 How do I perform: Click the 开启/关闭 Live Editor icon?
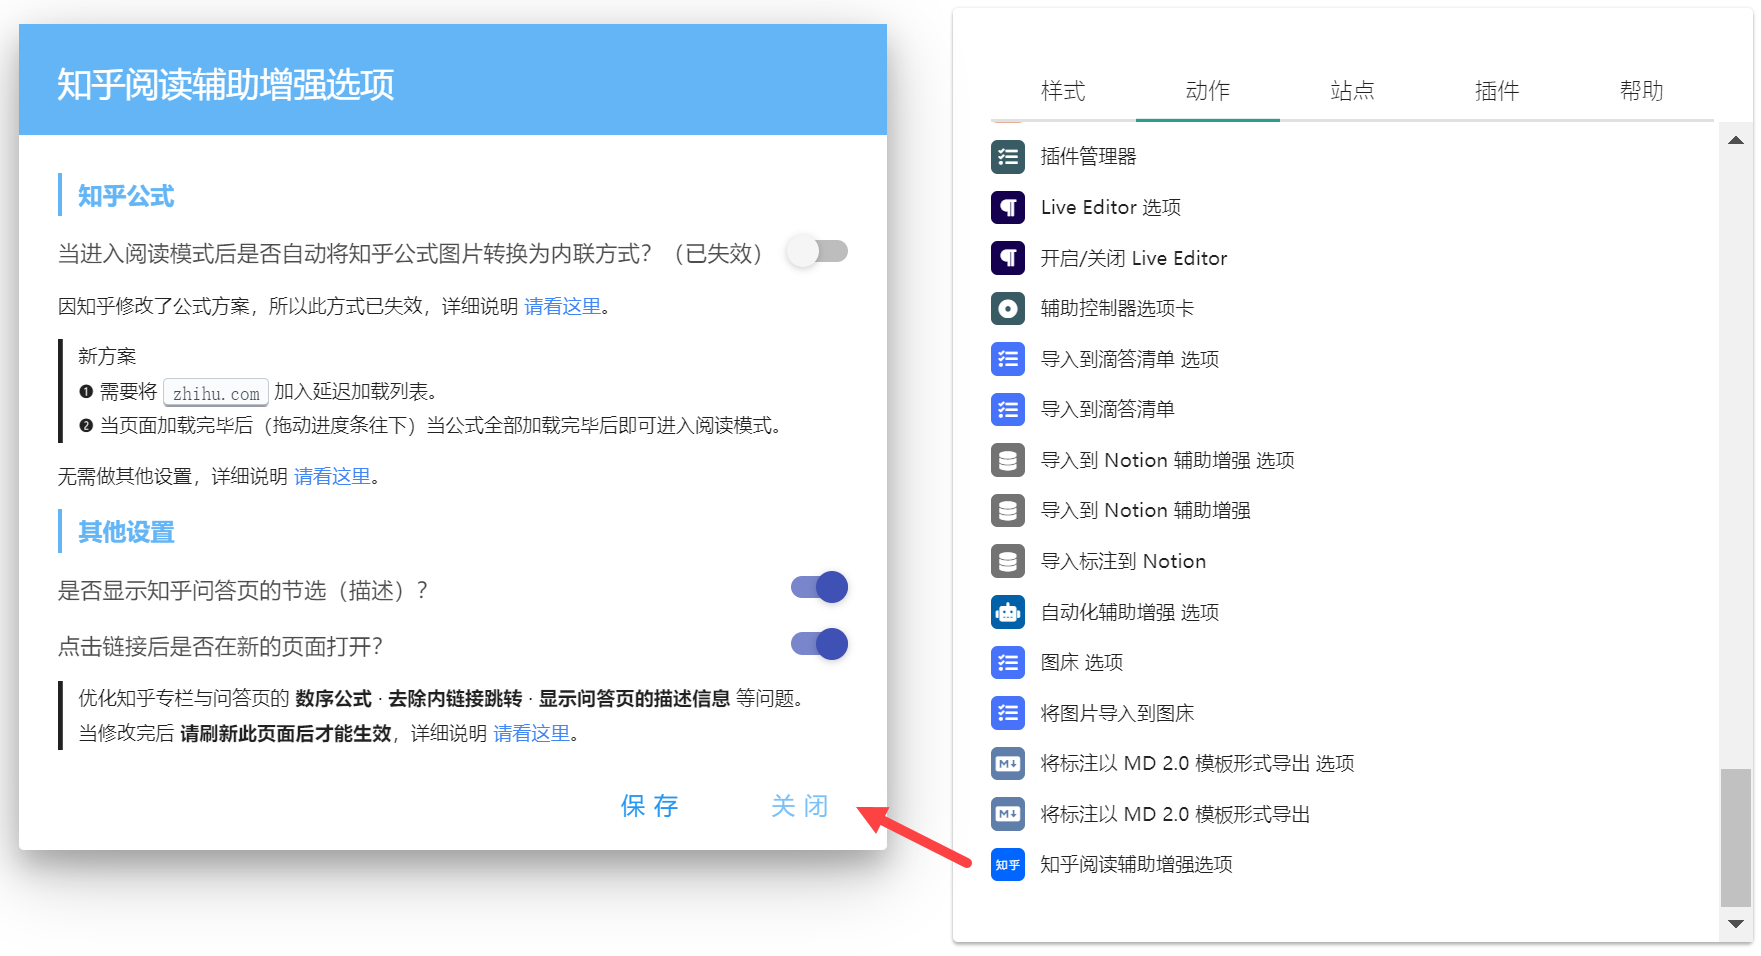1008,257
